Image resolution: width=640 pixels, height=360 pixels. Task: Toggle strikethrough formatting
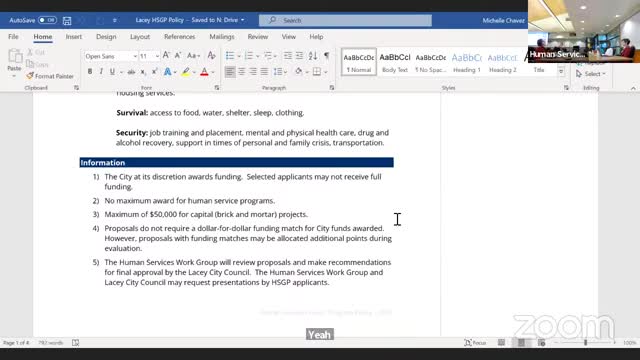click(x=131, y=72)
